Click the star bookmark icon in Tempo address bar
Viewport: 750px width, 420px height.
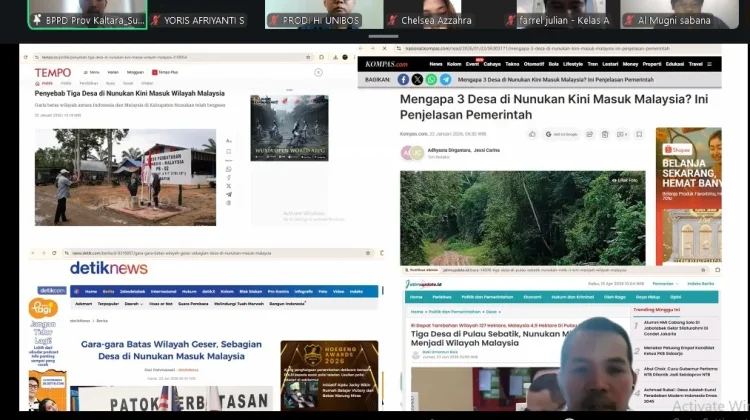(x=308, y=57)
